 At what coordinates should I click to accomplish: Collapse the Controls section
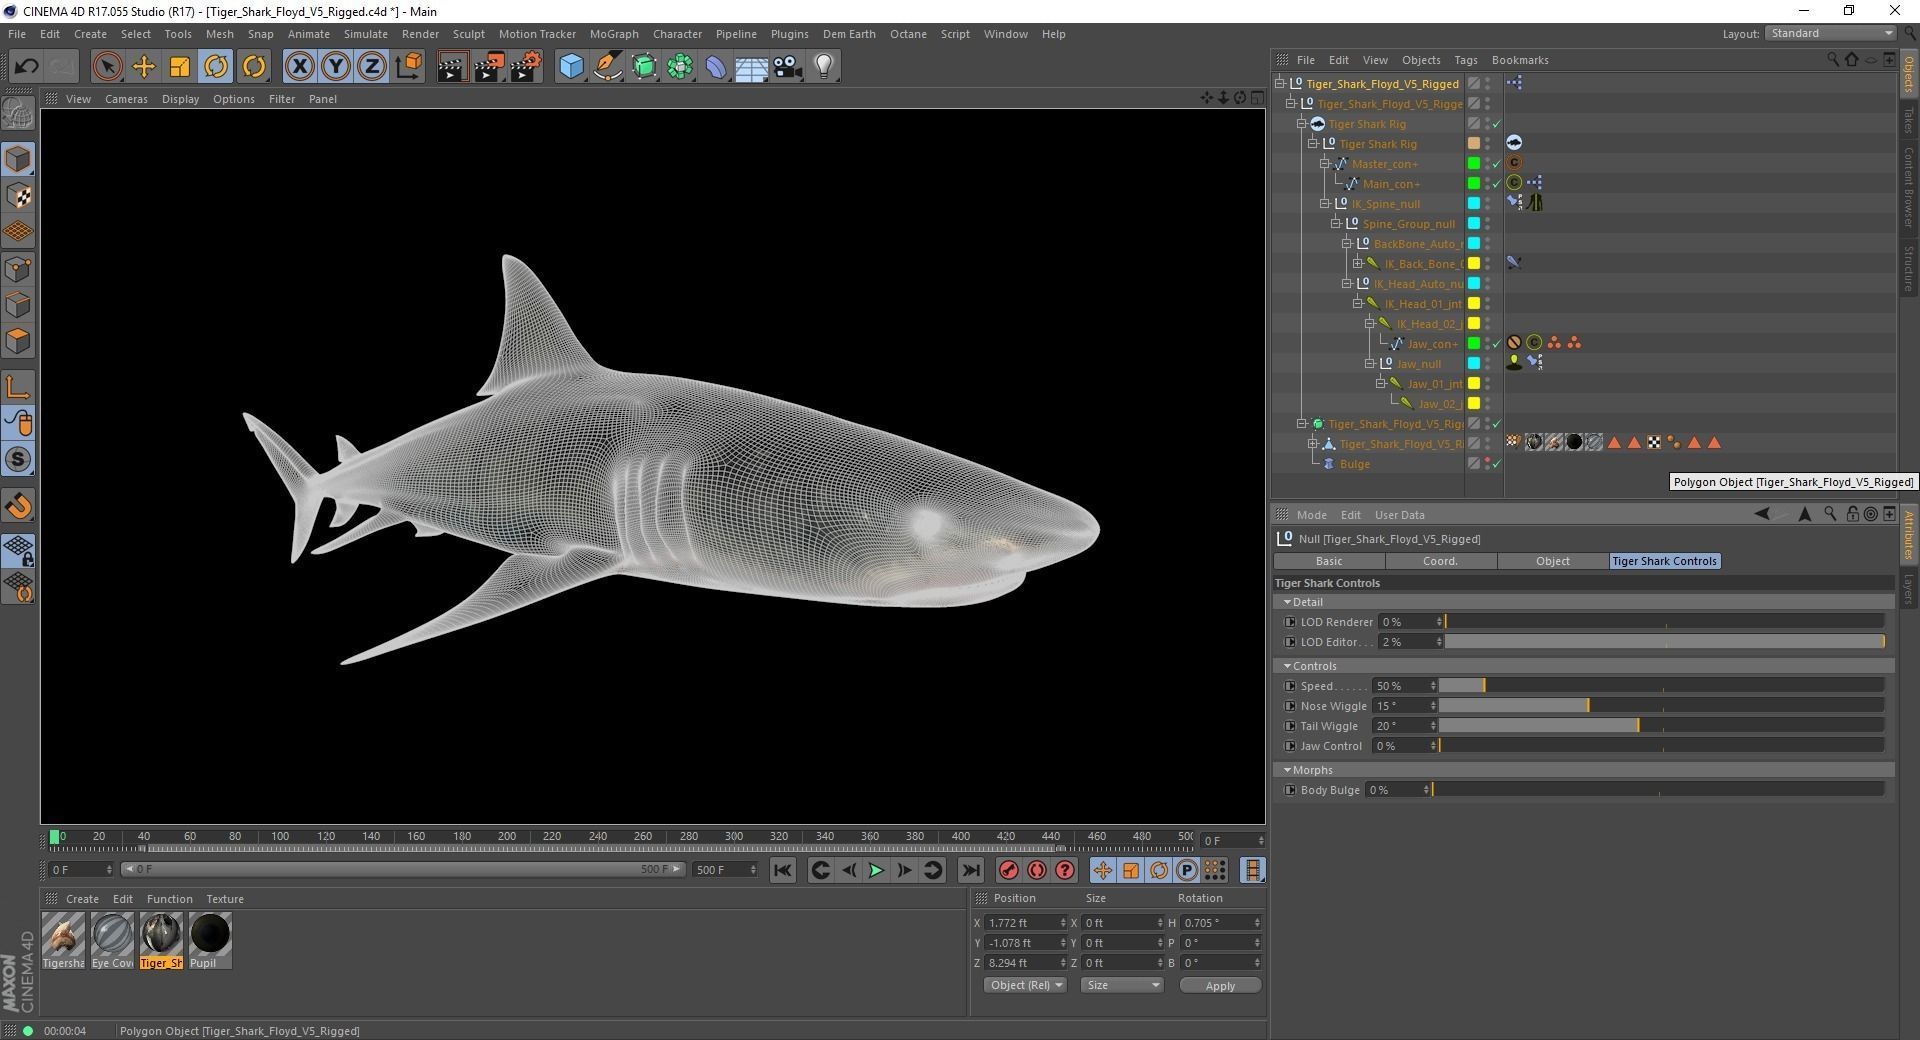pyautogui.click(x=1288, y=666)
